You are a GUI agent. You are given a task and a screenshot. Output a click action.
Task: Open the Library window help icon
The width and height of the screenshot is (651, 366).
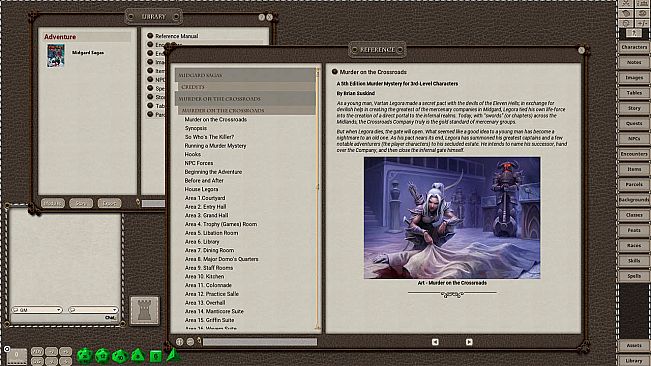262,17
